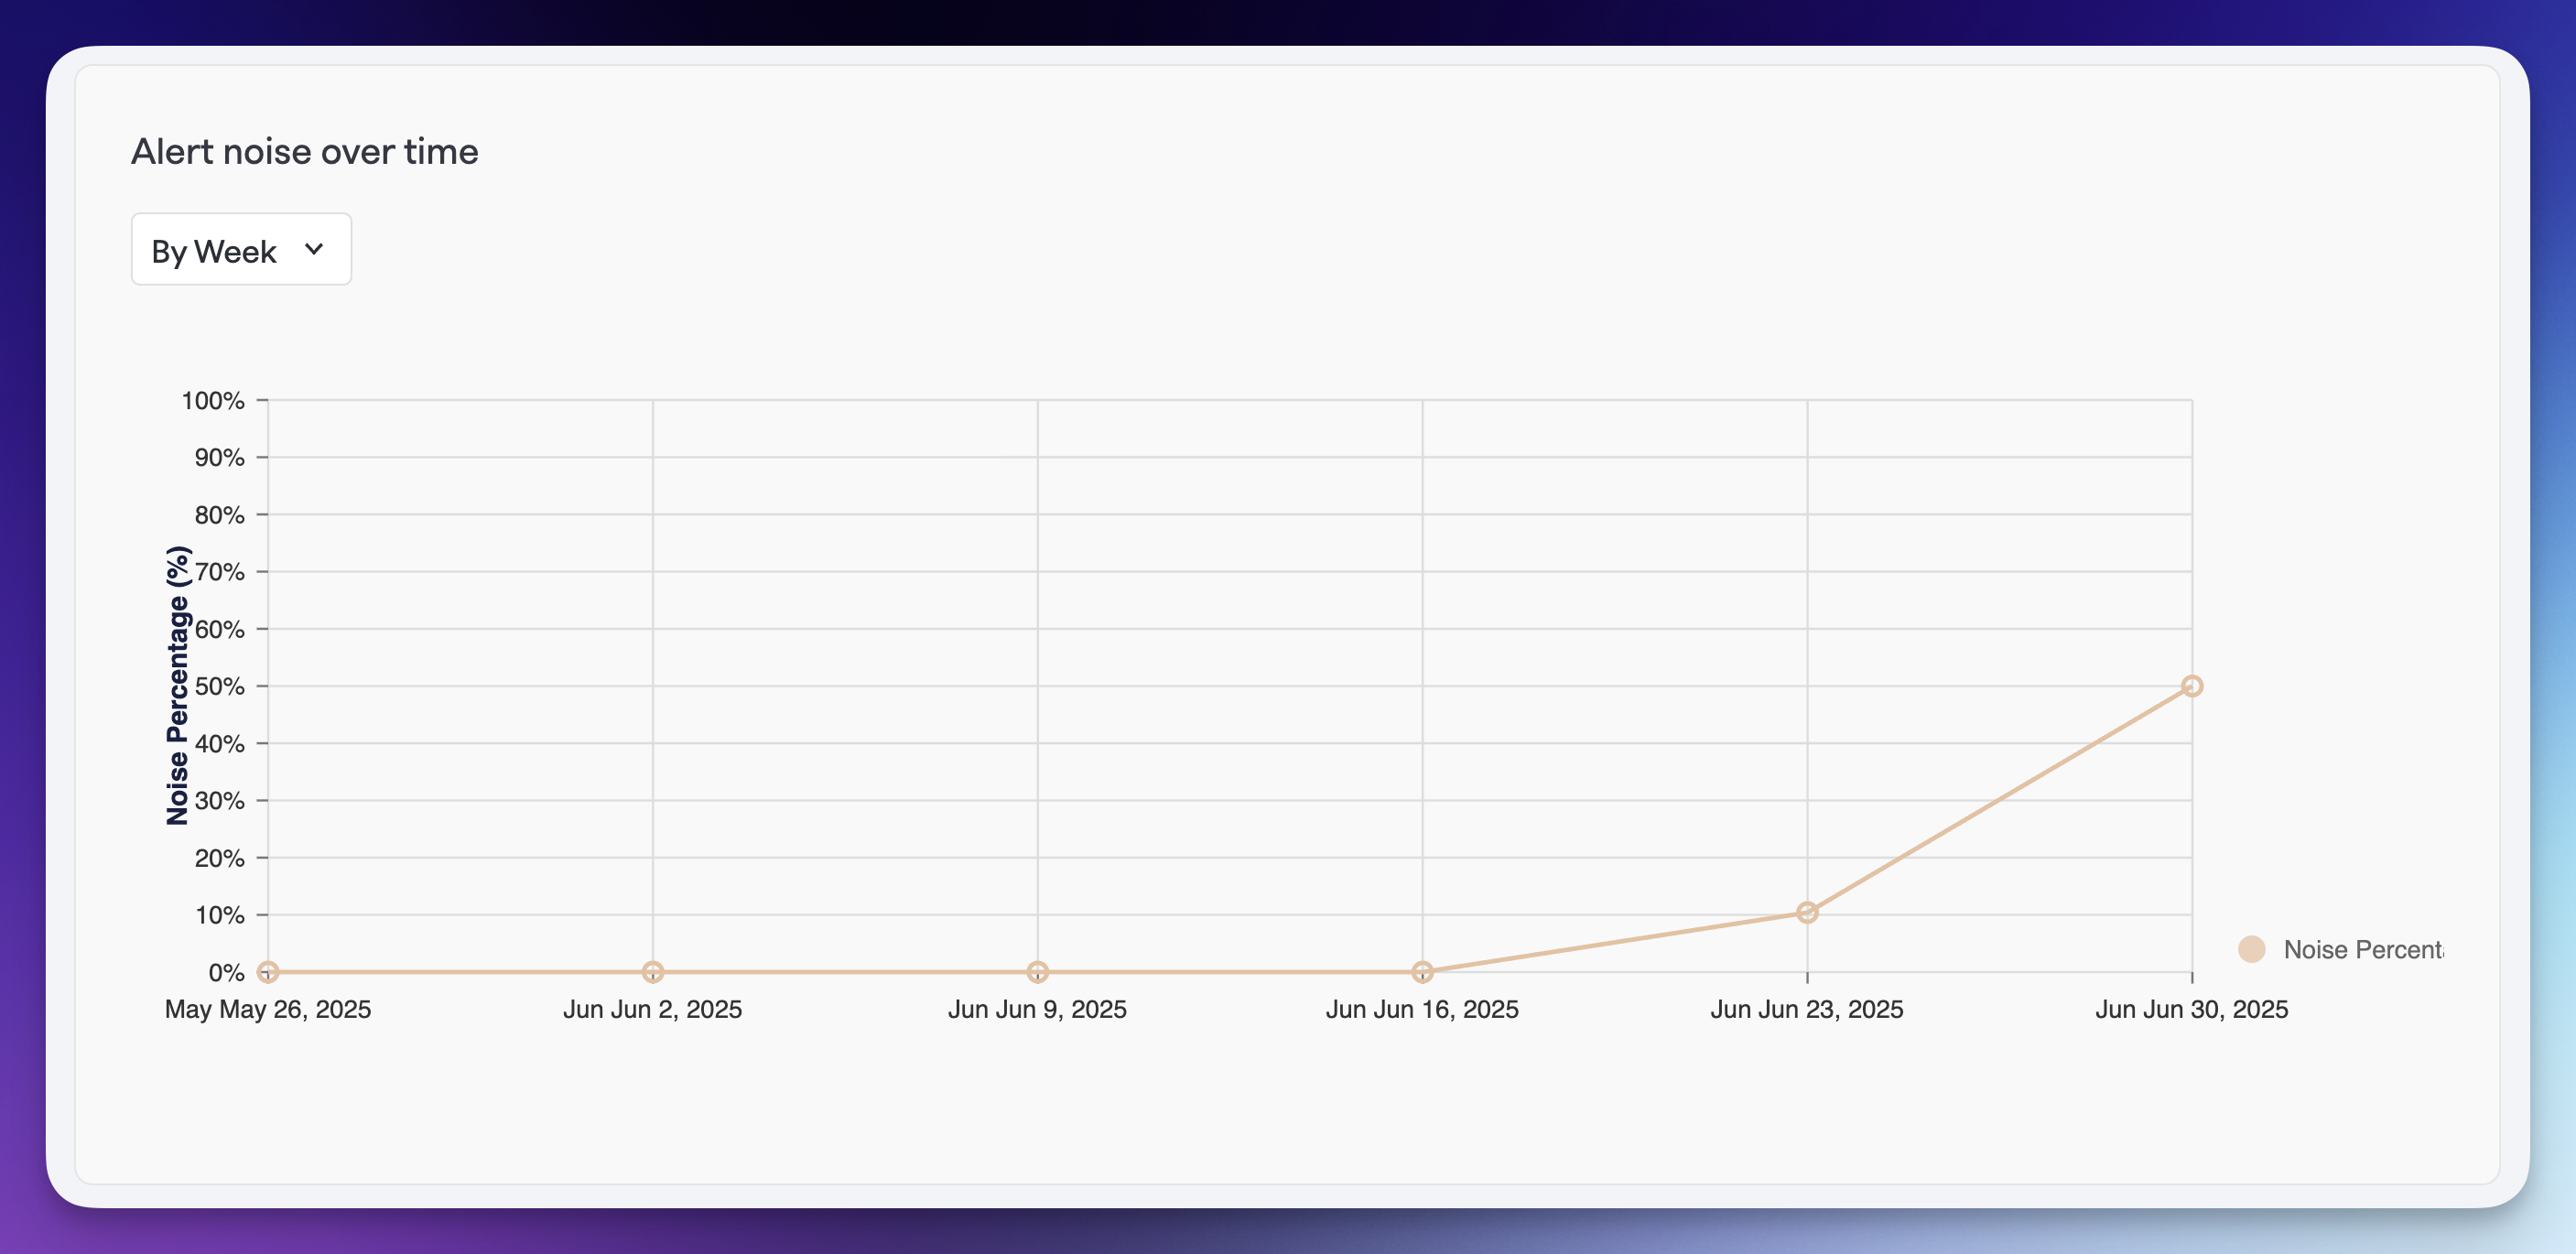Click the 'Jun Jun 16, 2025' axis label
The width and height of the screenshot is (2576, 1254).
tap(1422, 1009)
